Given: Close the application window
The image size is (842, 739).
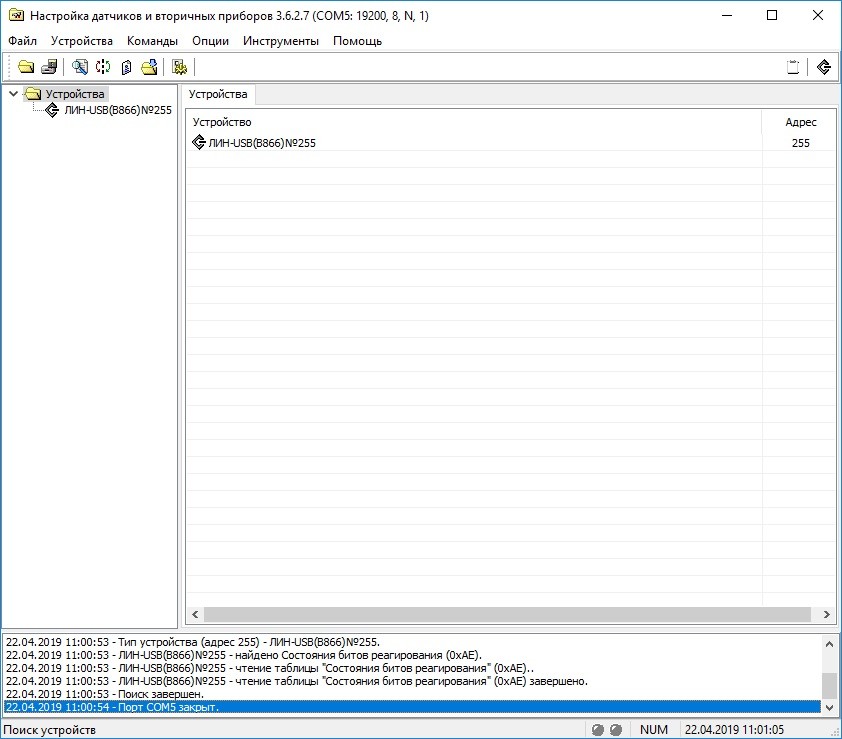Looking at the screenshot, I should pyautogui.click(x=818, y=16).
